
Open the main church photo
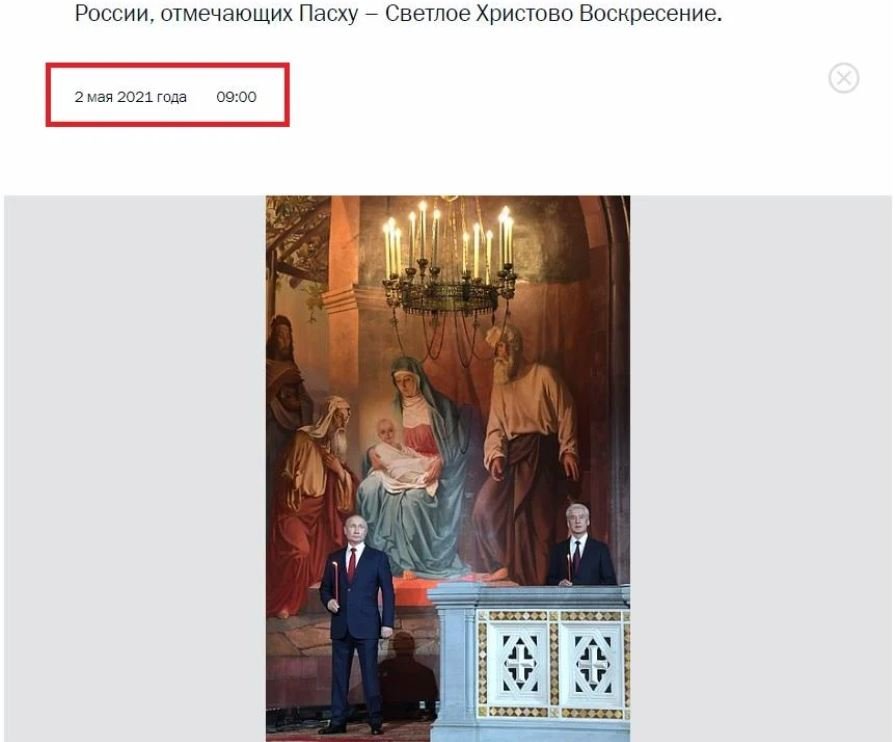[x=448, y=468]
